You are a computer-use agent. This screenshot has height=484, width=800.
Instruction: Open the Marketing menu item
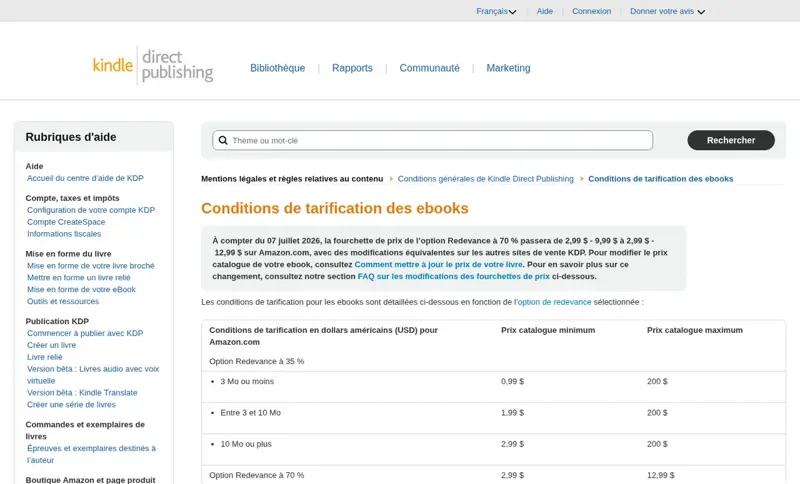click(x=508, y=68)
